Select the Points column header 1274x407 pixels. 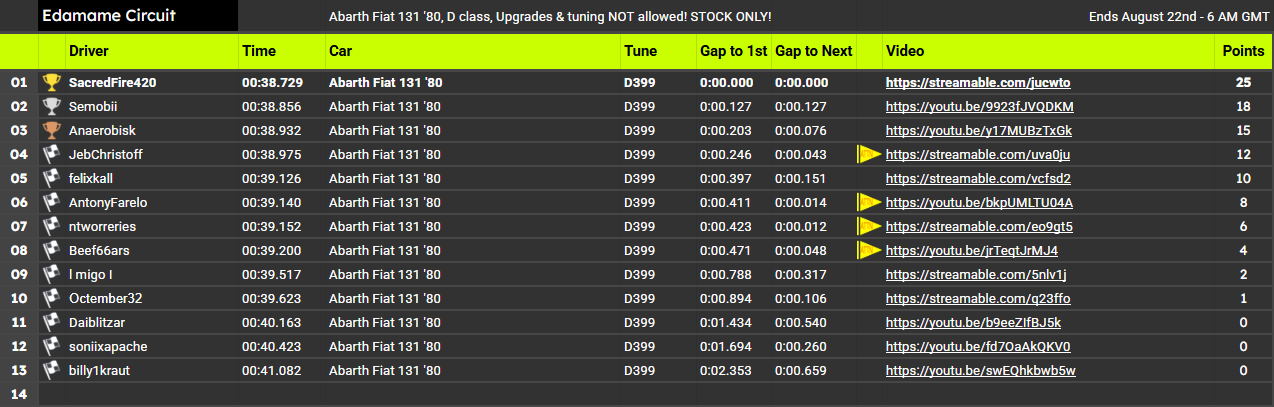(1243, 50)
